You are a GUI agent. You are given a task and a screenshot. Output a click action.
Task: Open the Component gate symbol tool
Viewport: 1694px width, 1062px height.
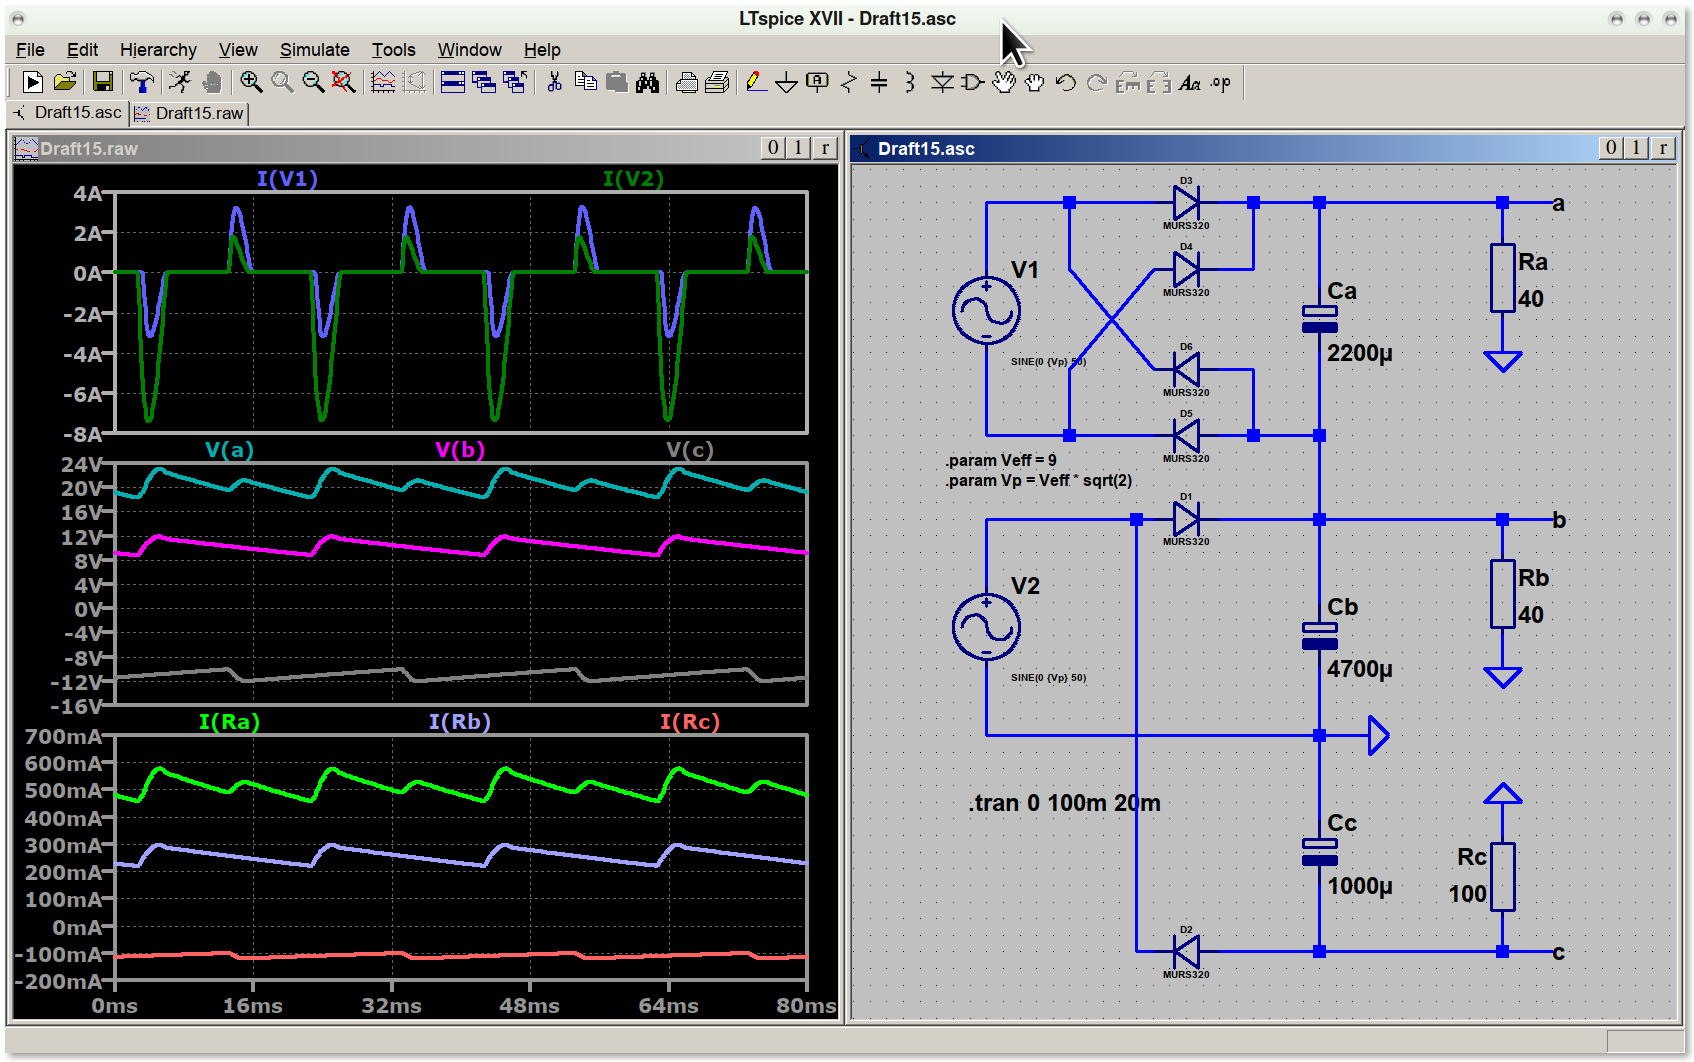972,82
